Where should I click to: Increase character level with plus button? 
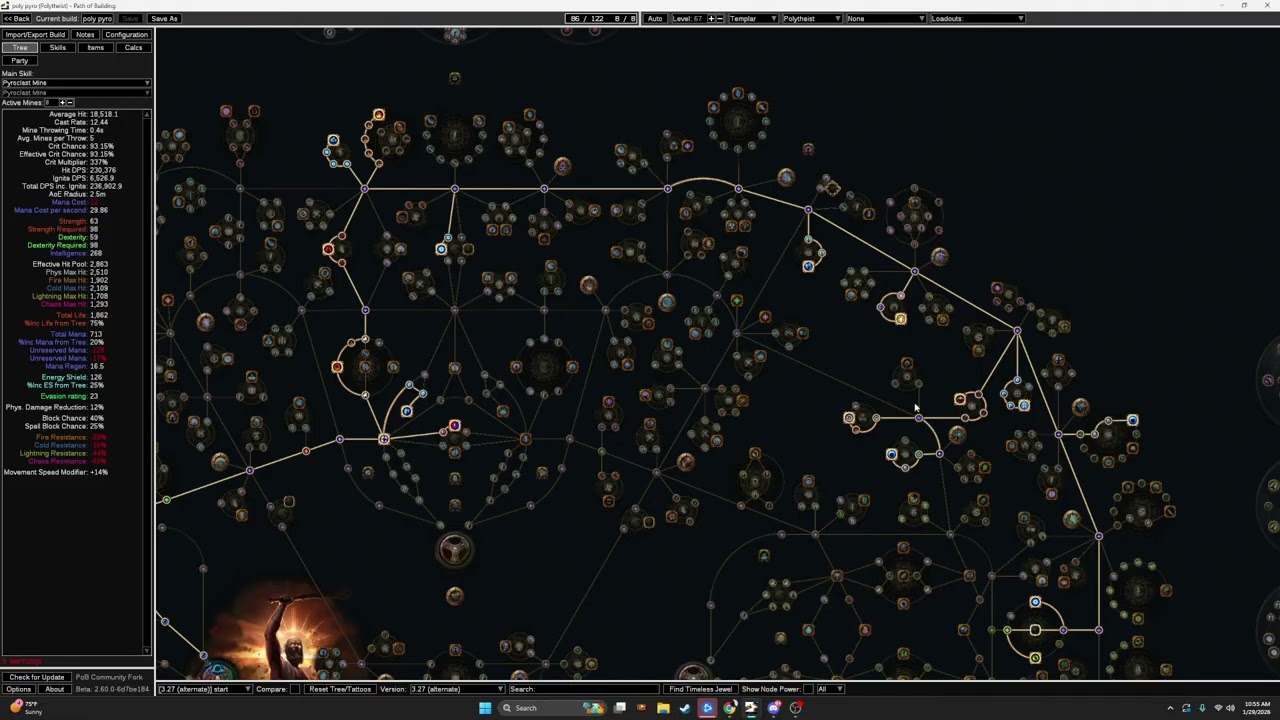(711, 18)
